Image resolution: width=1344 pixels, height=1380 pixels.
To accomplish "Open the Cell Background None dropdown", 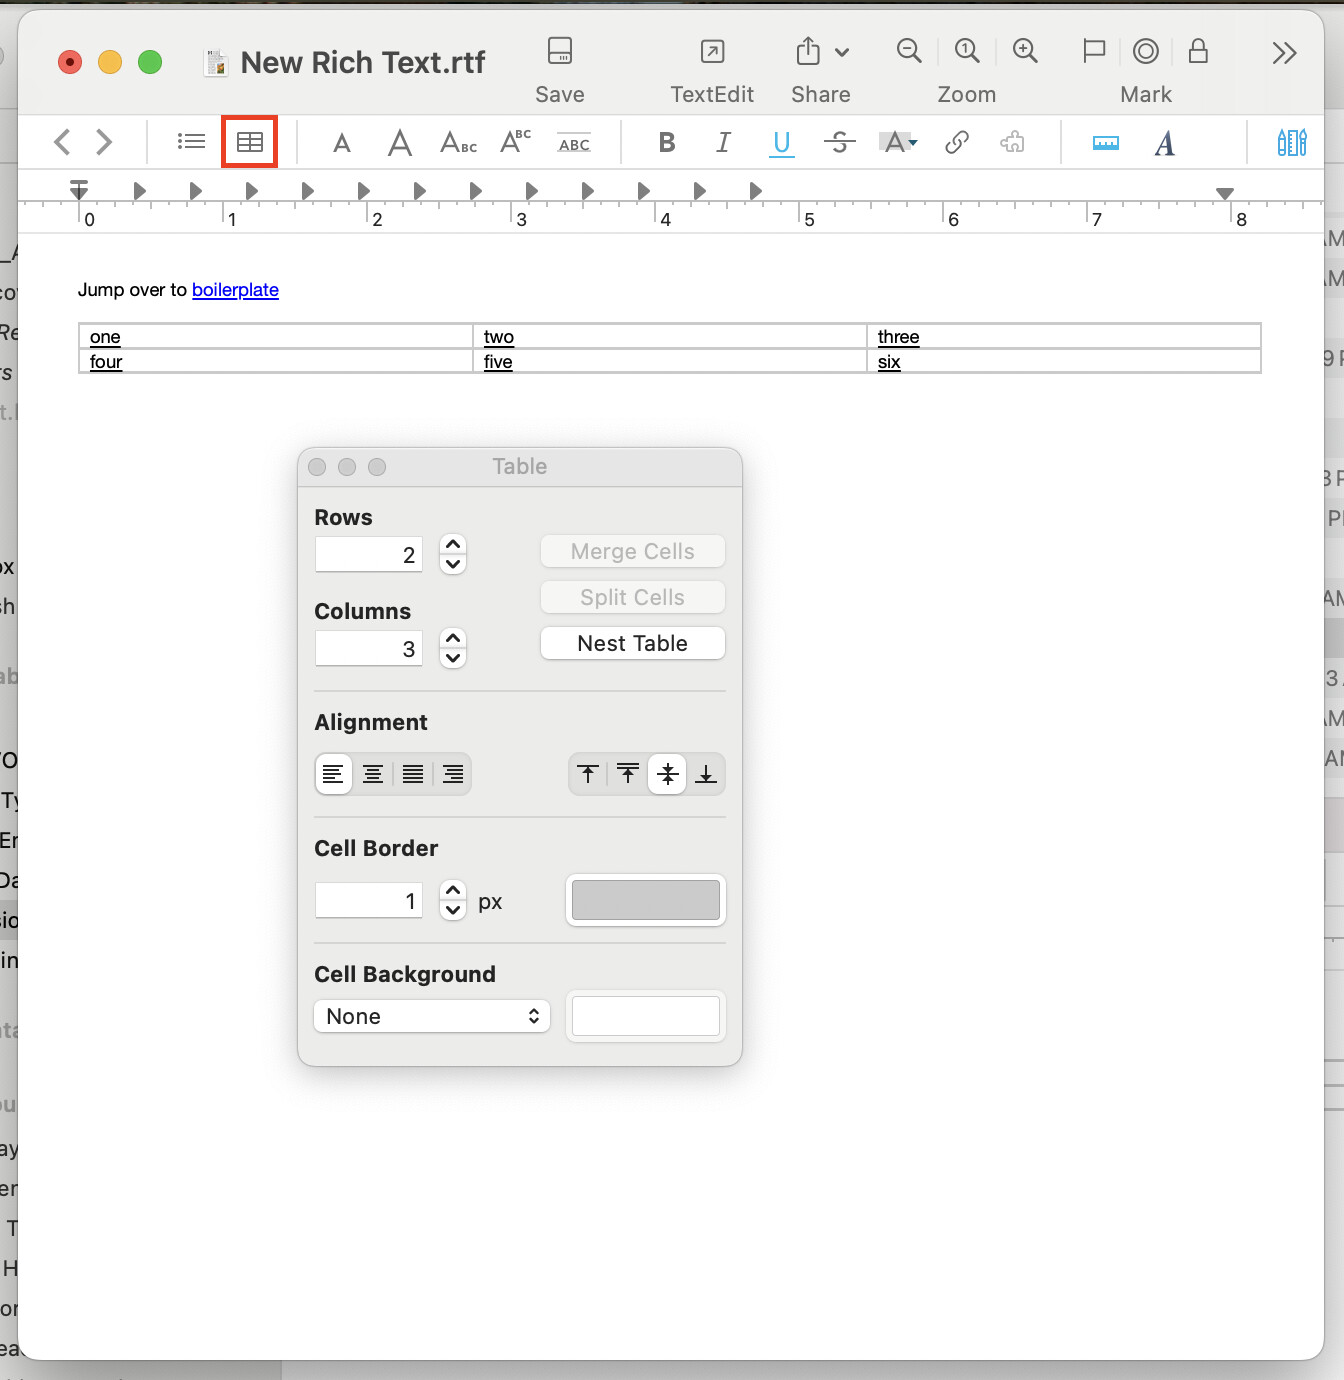I will pyautogui.click(x=432, y=1016).
